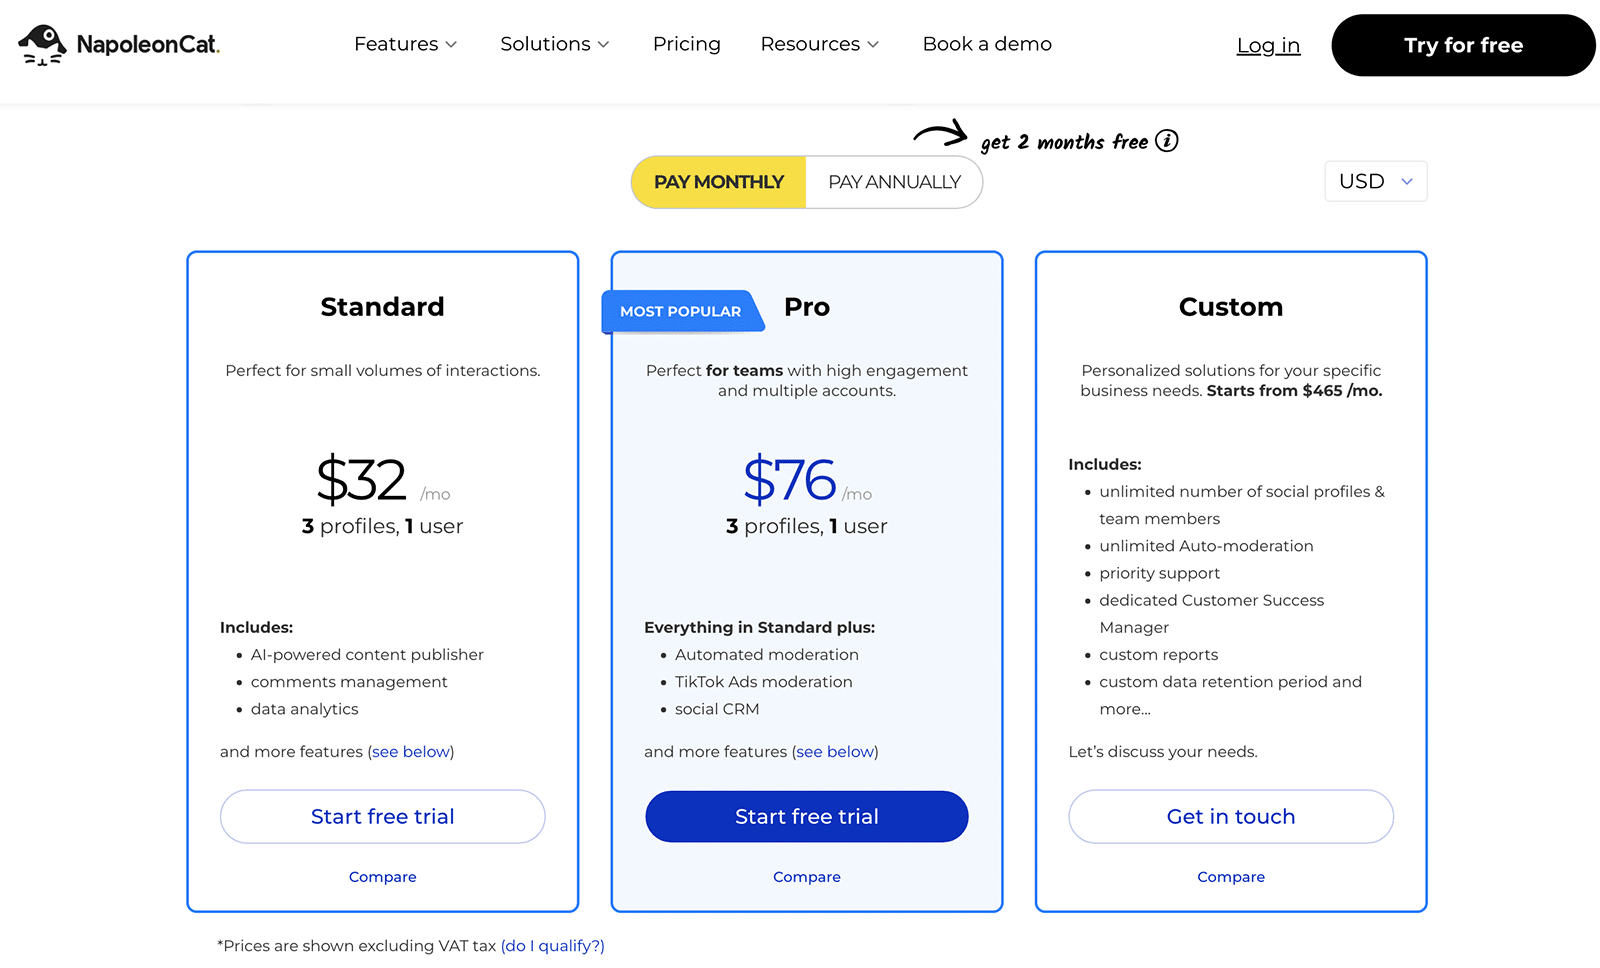Image resolution: width=1600 pixels, height=968 pixels.
Task: Expand the Resources menu
Action: coord(819,44)
